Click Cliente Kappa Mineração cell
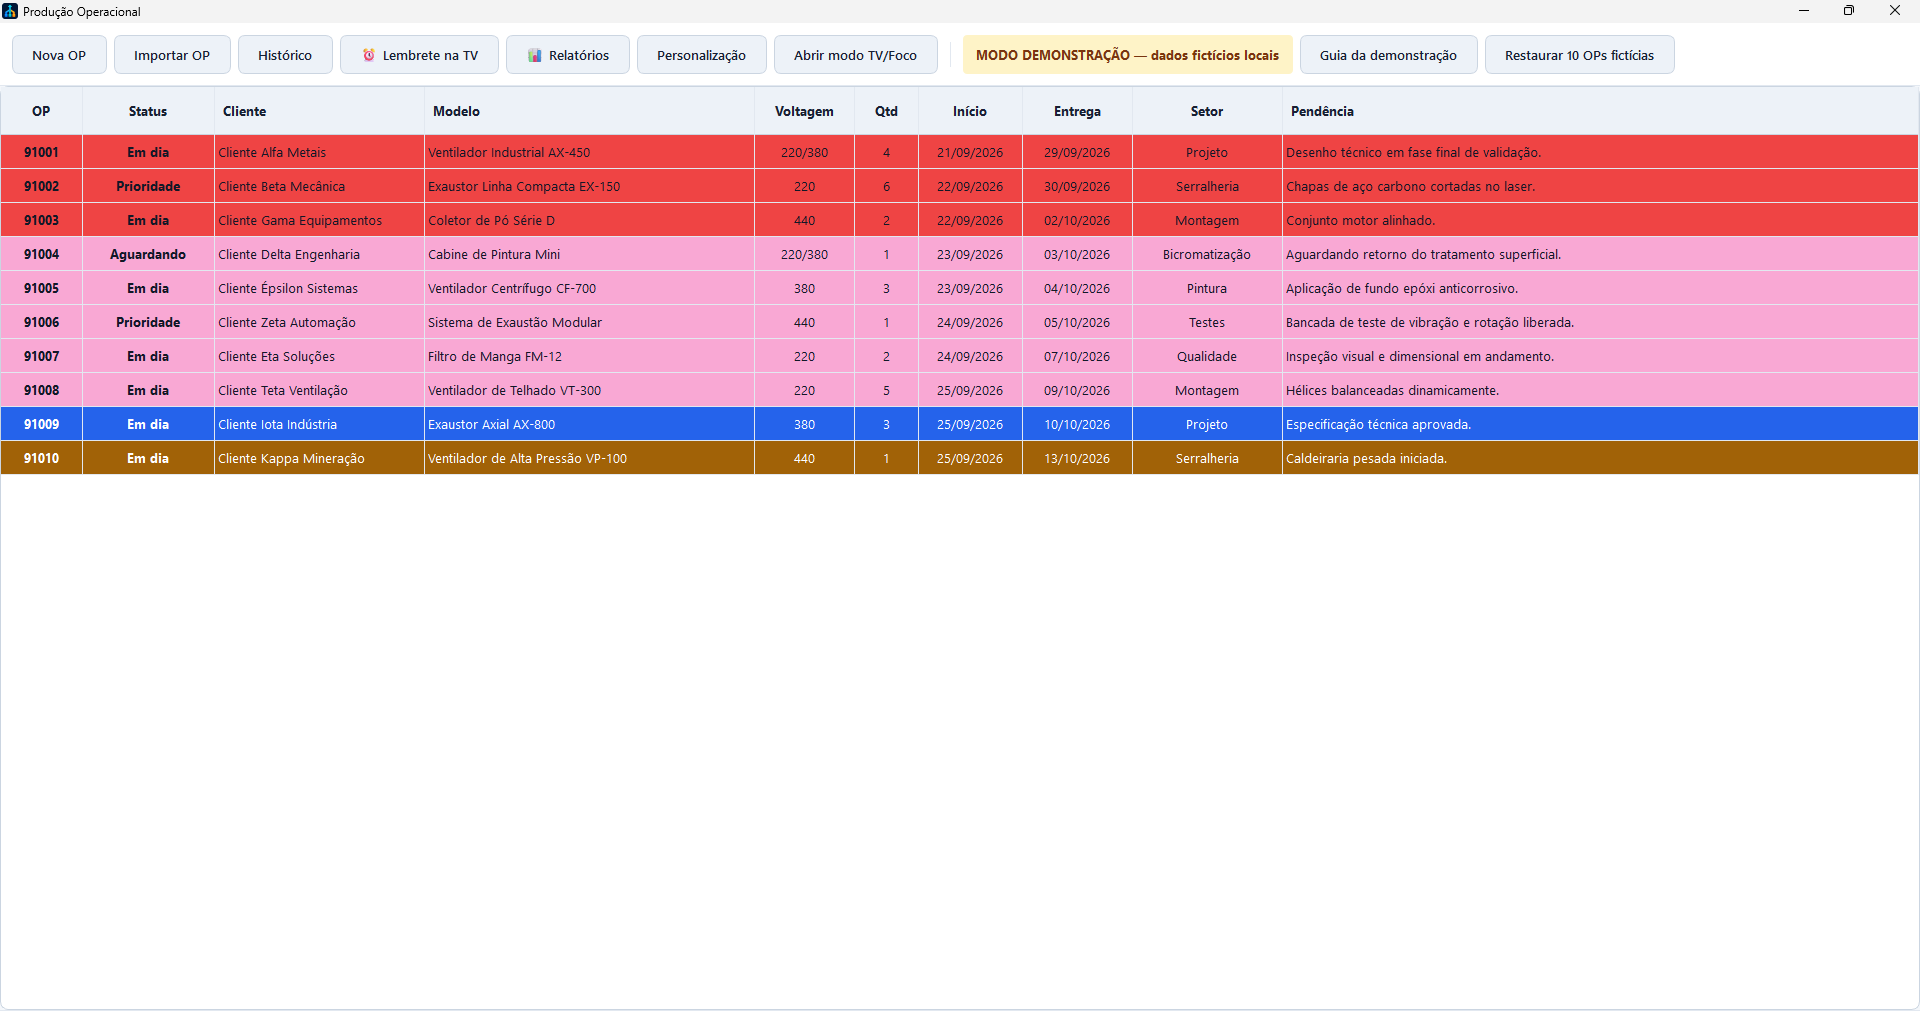1920x1032 pixels. tap(319, 458)
